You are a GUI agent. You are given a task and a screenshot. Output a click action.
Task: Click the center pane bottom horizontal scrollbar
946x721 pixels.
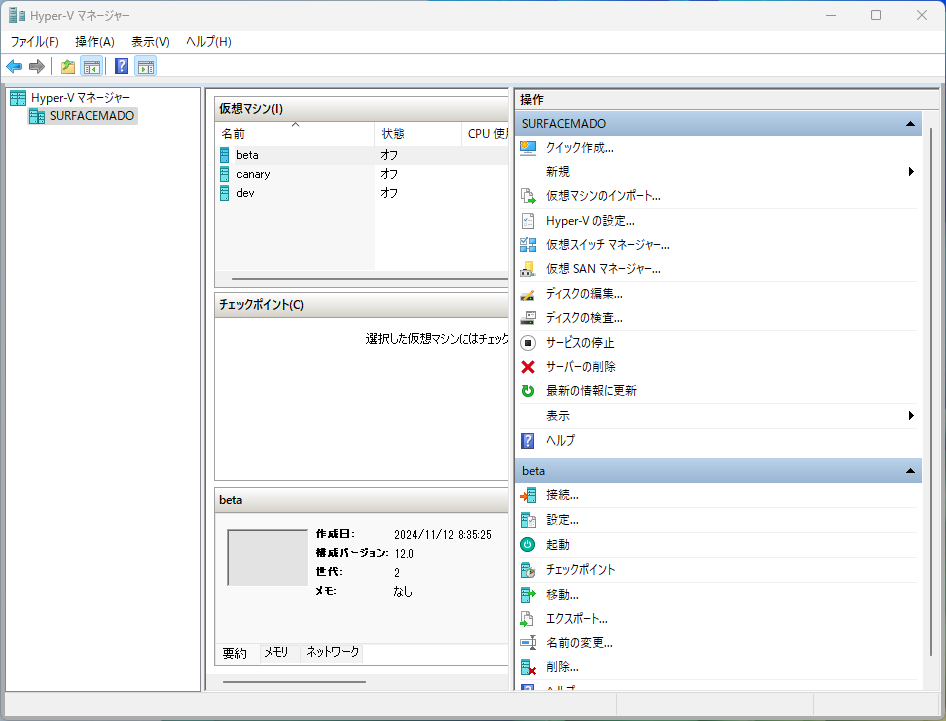pos(294,682)
